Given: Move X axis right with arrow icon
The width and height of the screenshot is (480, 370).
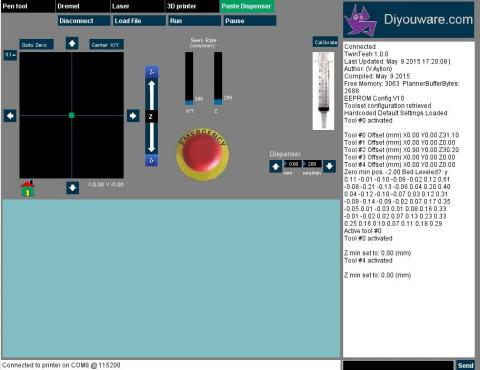Looking at the screenshot, I should pyautogui.click(x=133, y=116).
